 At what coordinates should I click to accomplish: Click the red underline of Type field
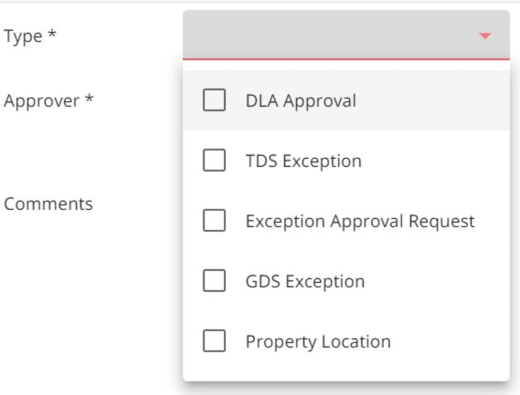[x=346, y=59]
